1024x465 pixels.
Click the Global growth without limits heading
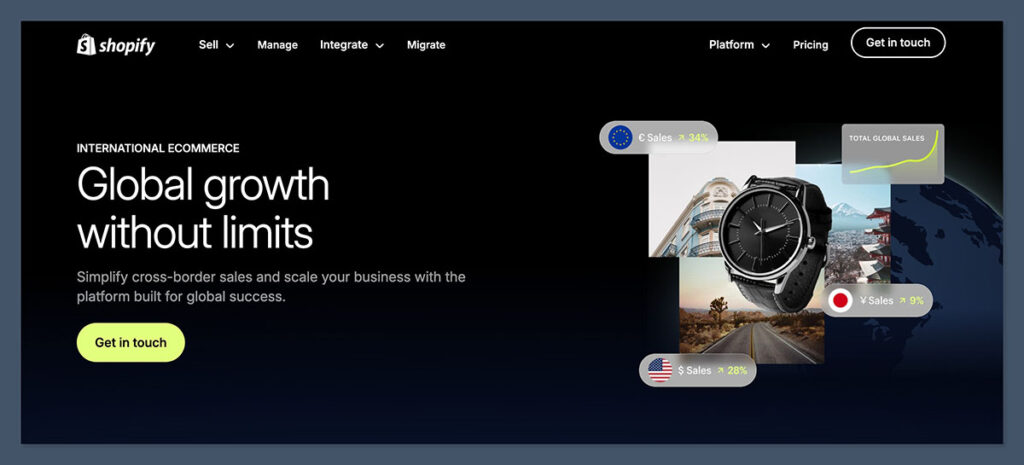203,209
